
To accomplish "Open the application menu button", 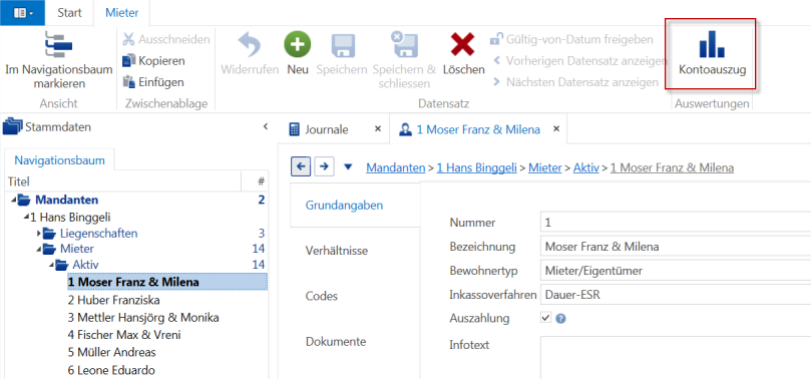I will (x=22, y=12).
